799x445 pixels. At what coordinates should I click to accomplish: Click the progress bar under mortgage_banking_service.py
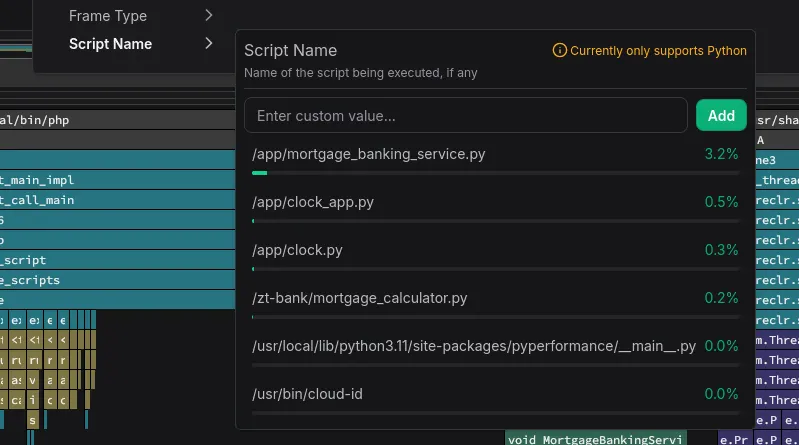(x=495, y=173)
